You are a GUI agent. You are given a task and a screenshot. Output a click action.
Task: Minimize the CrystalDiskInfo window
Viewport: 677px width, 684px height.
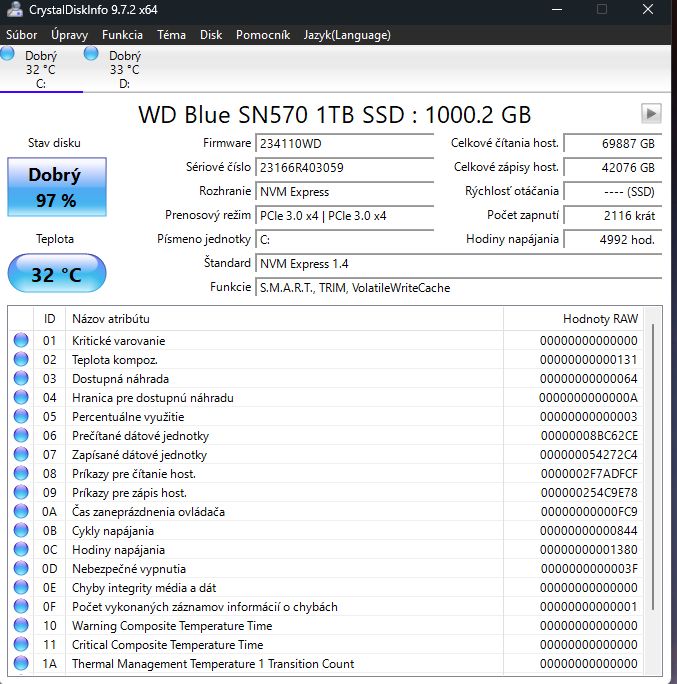(557, 9)
